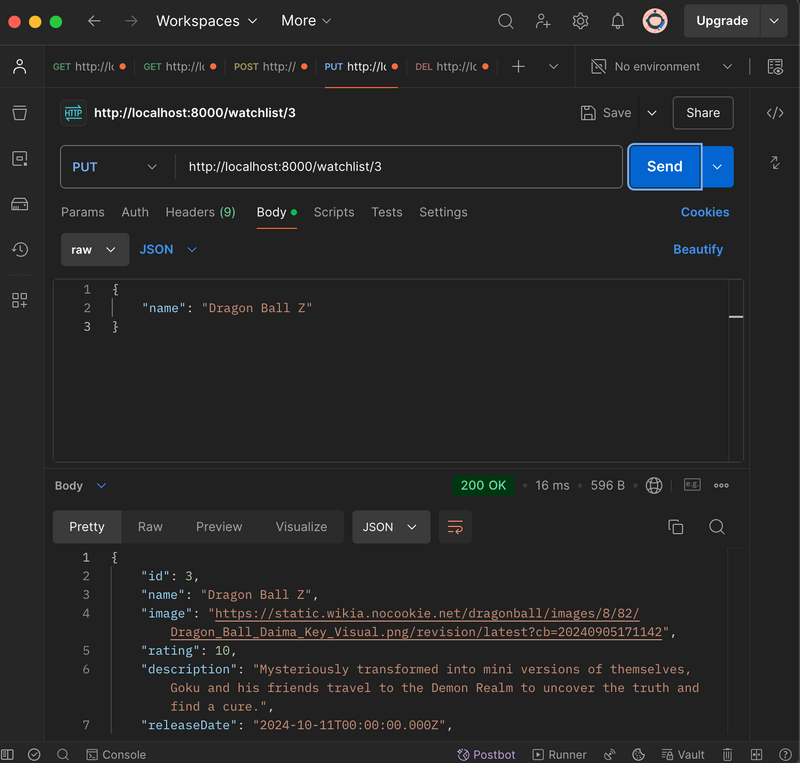Click the Save button
This screenshot has width=800, height=763.
tap(606, 113)
